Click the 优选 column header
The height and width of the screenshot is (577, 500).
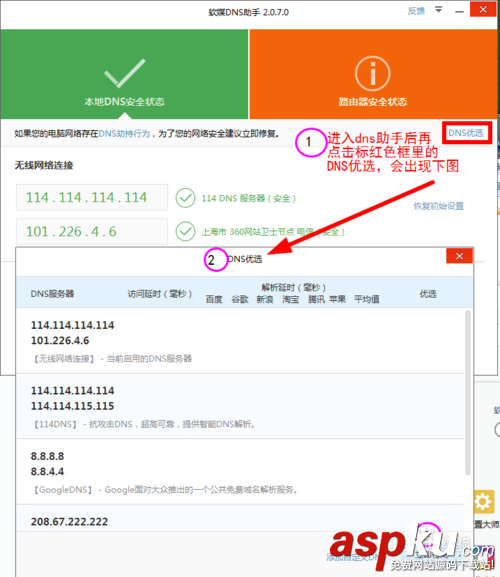pyautogui.click(x=428, y=294)
